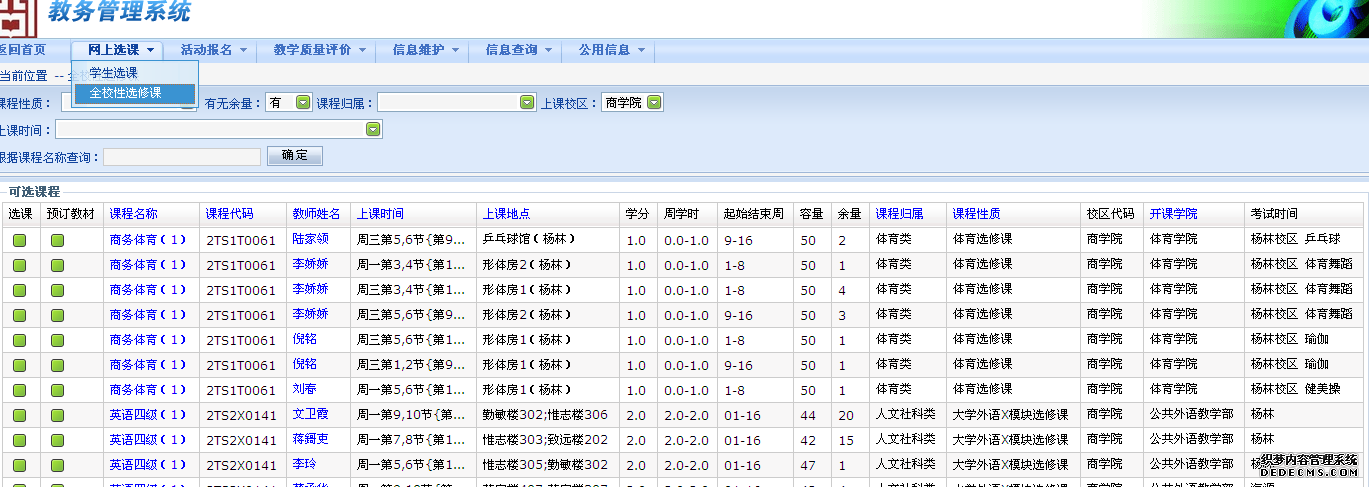
Task: Open the 有无余量 dropdown
Action: click(x=289, y=102)
